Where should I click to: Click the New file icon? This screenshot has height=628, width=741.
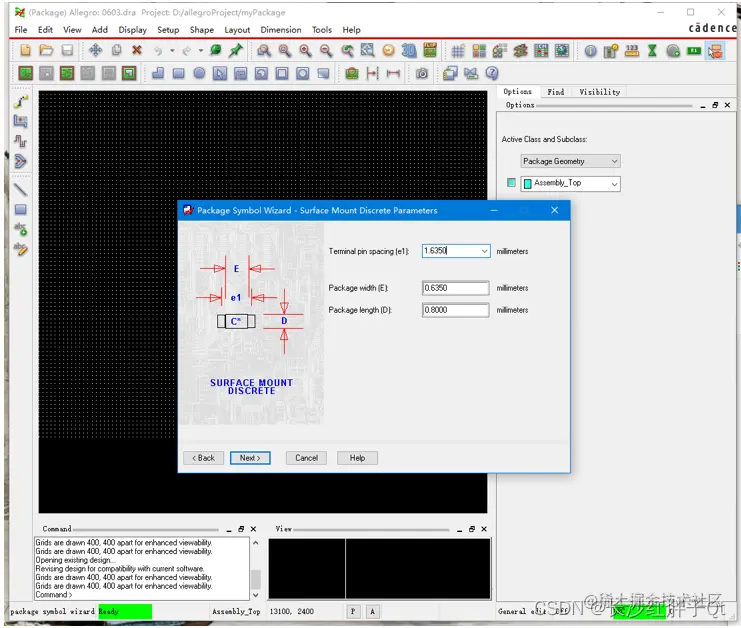pos(25,50)
